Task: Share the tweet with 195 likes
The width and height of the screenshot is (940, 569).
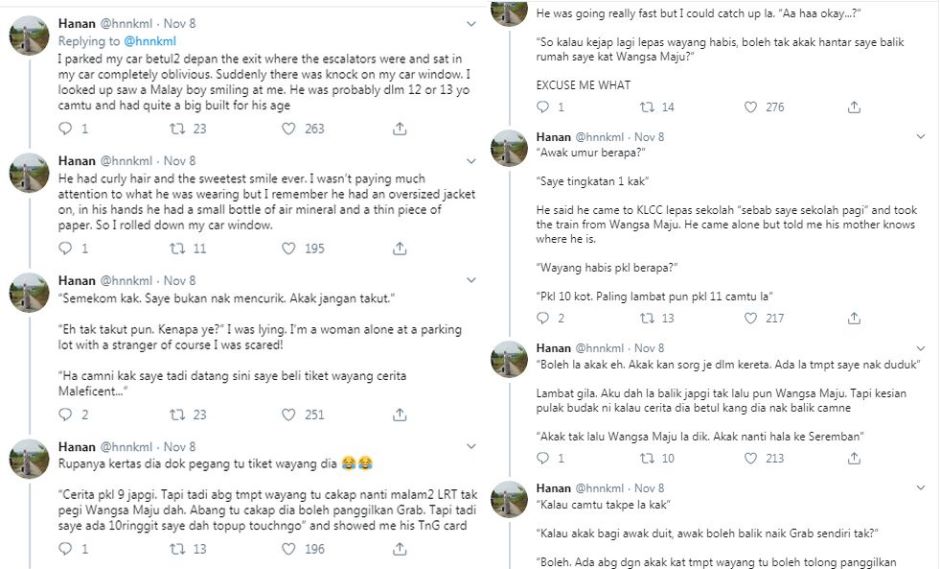Action: (x=399, y=249)
